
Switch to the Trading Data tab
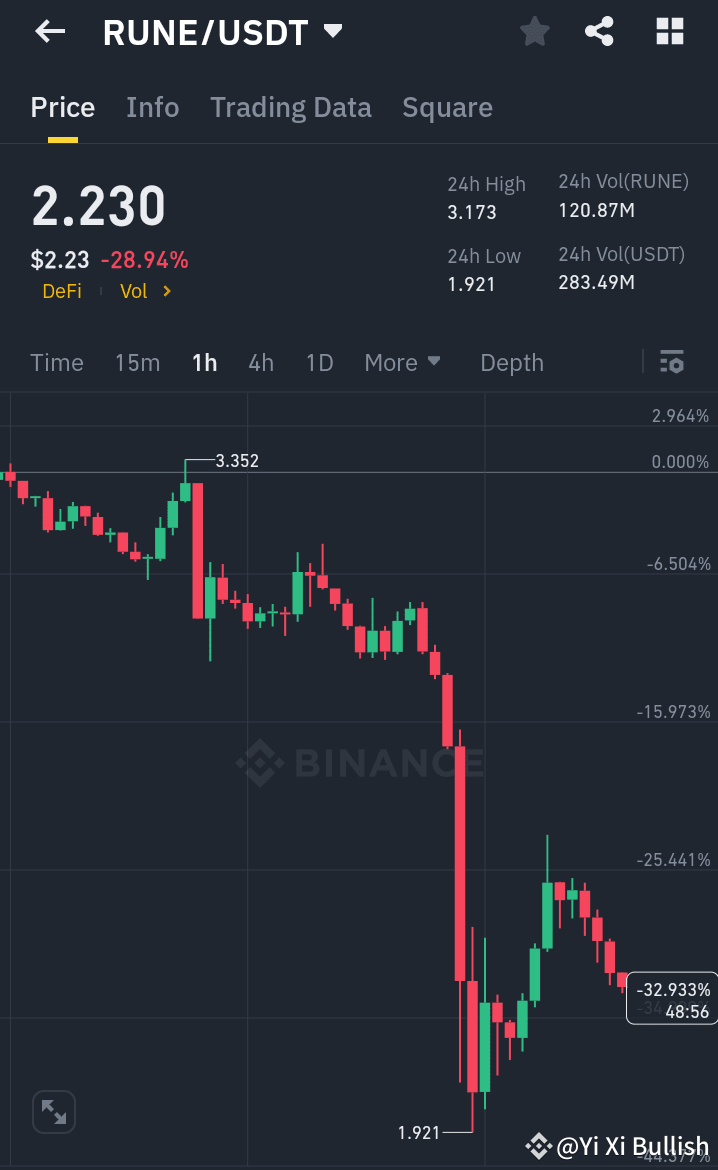291,107
